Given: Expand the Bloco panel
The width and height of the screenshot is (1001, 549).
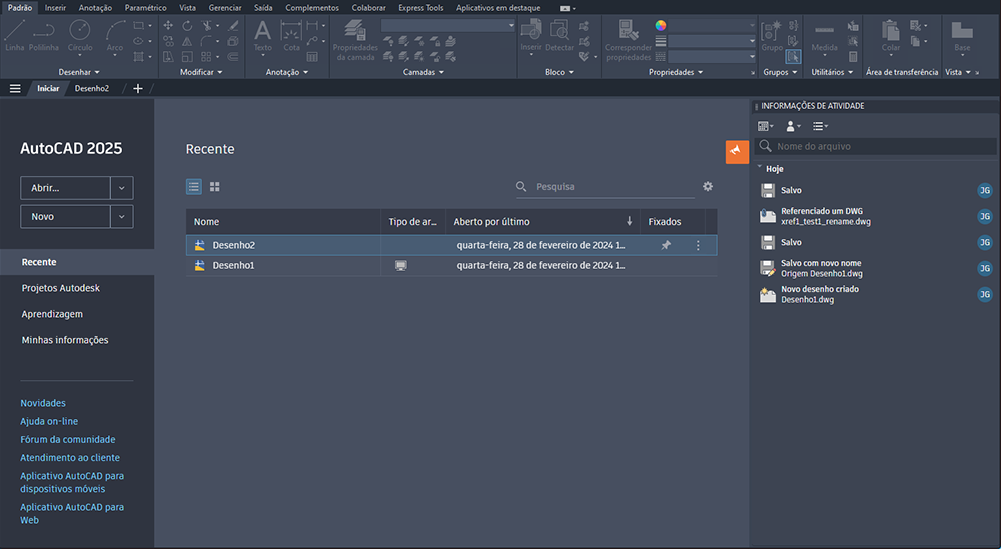Looking at the screenshot, I should (x=559, y=72).
